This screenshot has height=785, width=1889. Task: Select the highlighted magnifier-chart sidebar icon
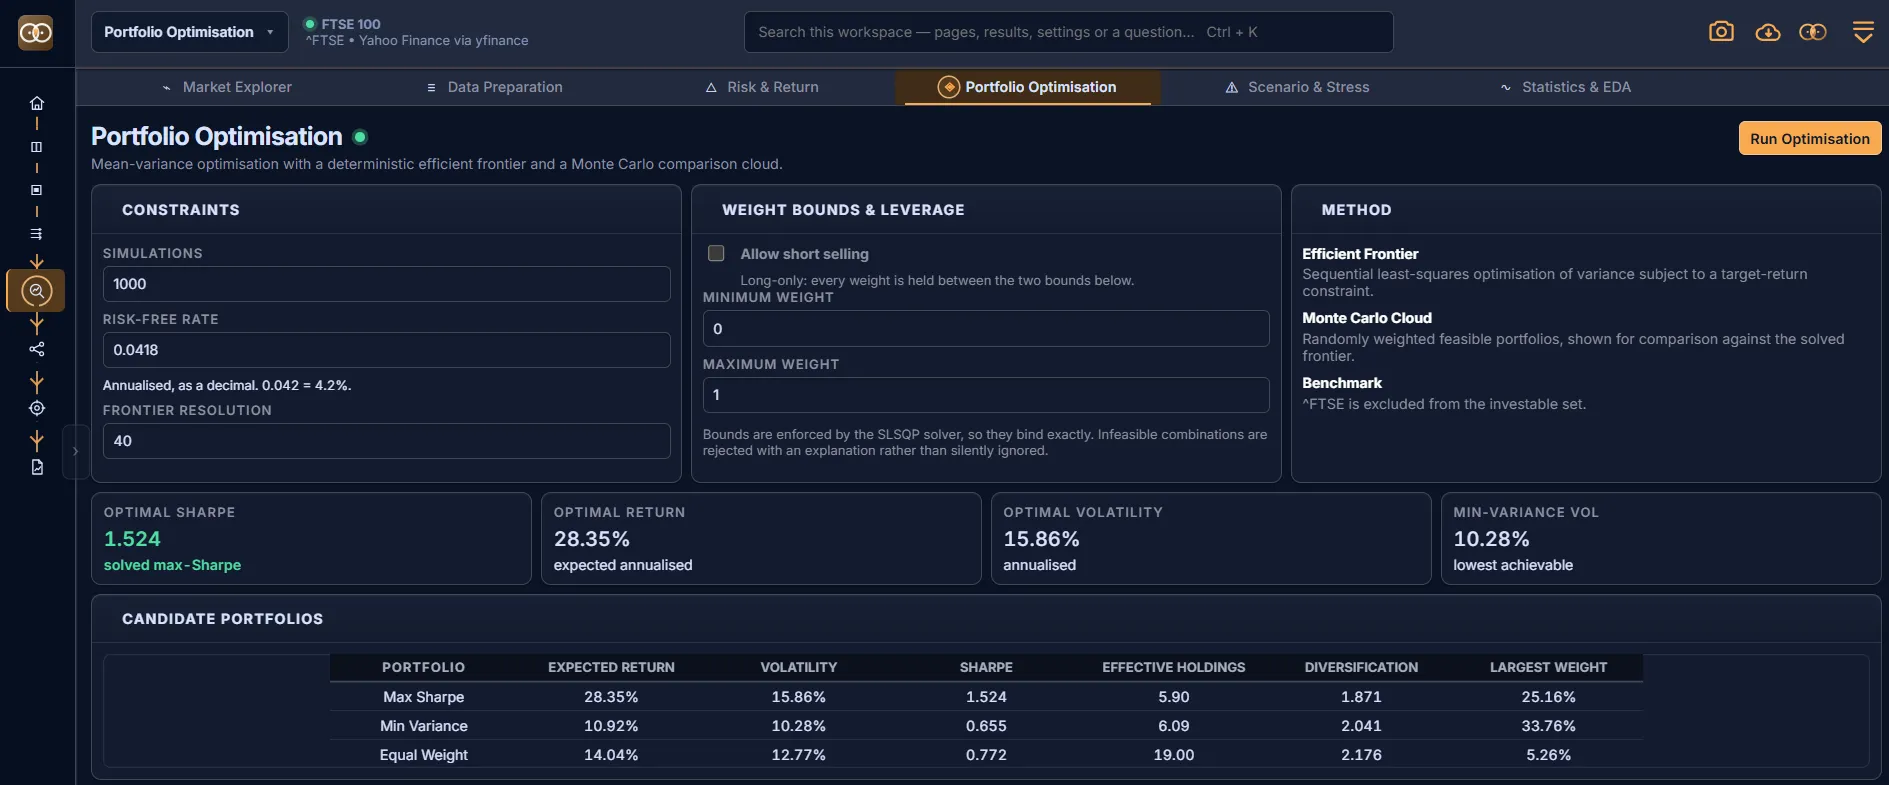click(37, 291)
